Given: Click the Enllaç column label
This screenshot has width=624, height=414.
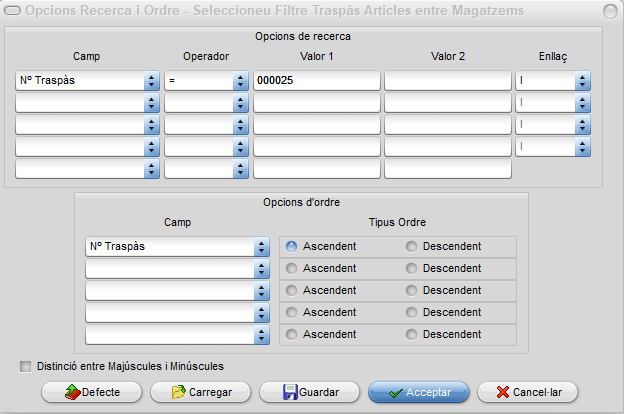Looking at the screenshot, I should [x=553, y=57].
